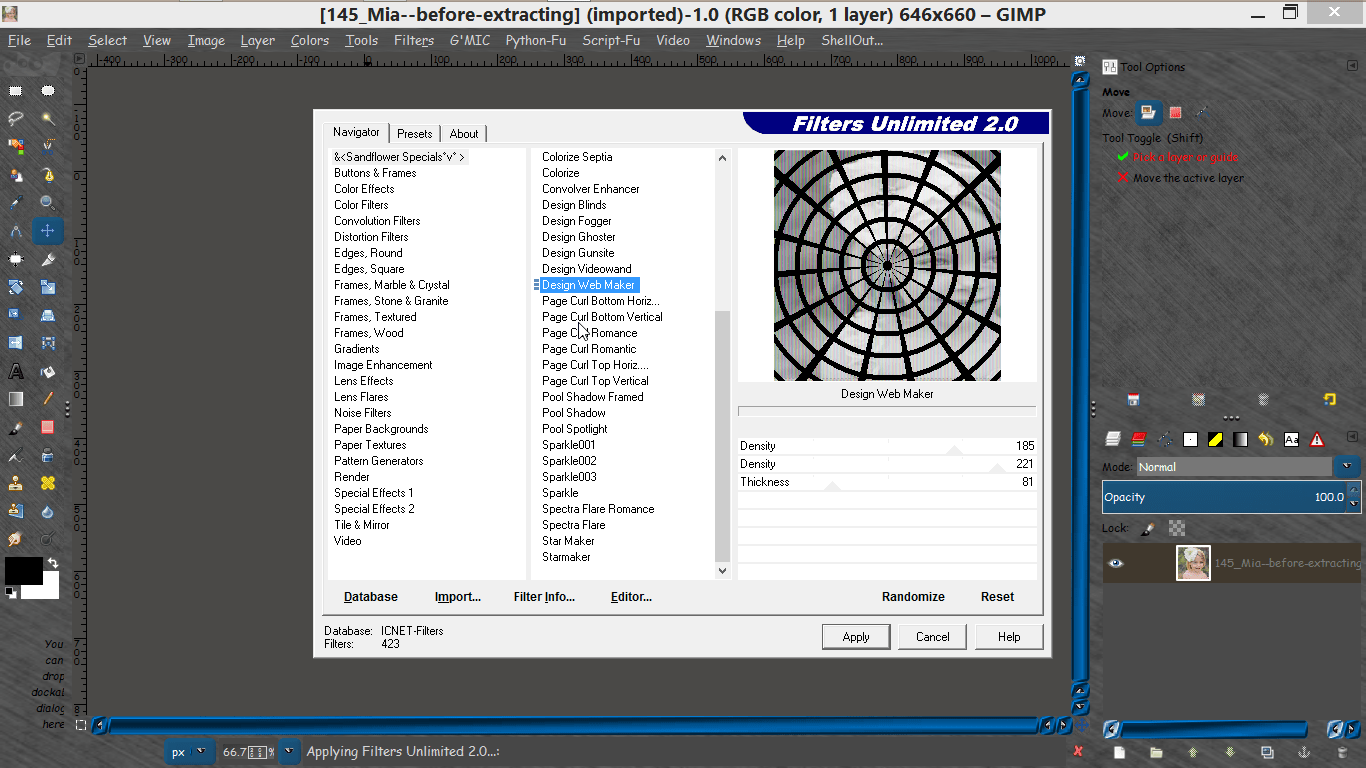Pick the Color Picker tool

pyautogui.click(x=15, y=201)
